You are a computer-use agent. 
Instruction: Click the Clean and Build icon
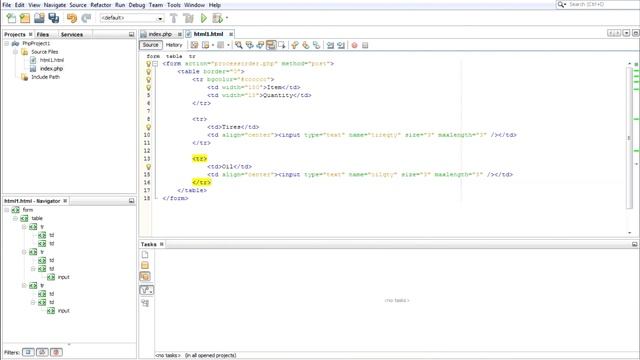click(188, 18)
